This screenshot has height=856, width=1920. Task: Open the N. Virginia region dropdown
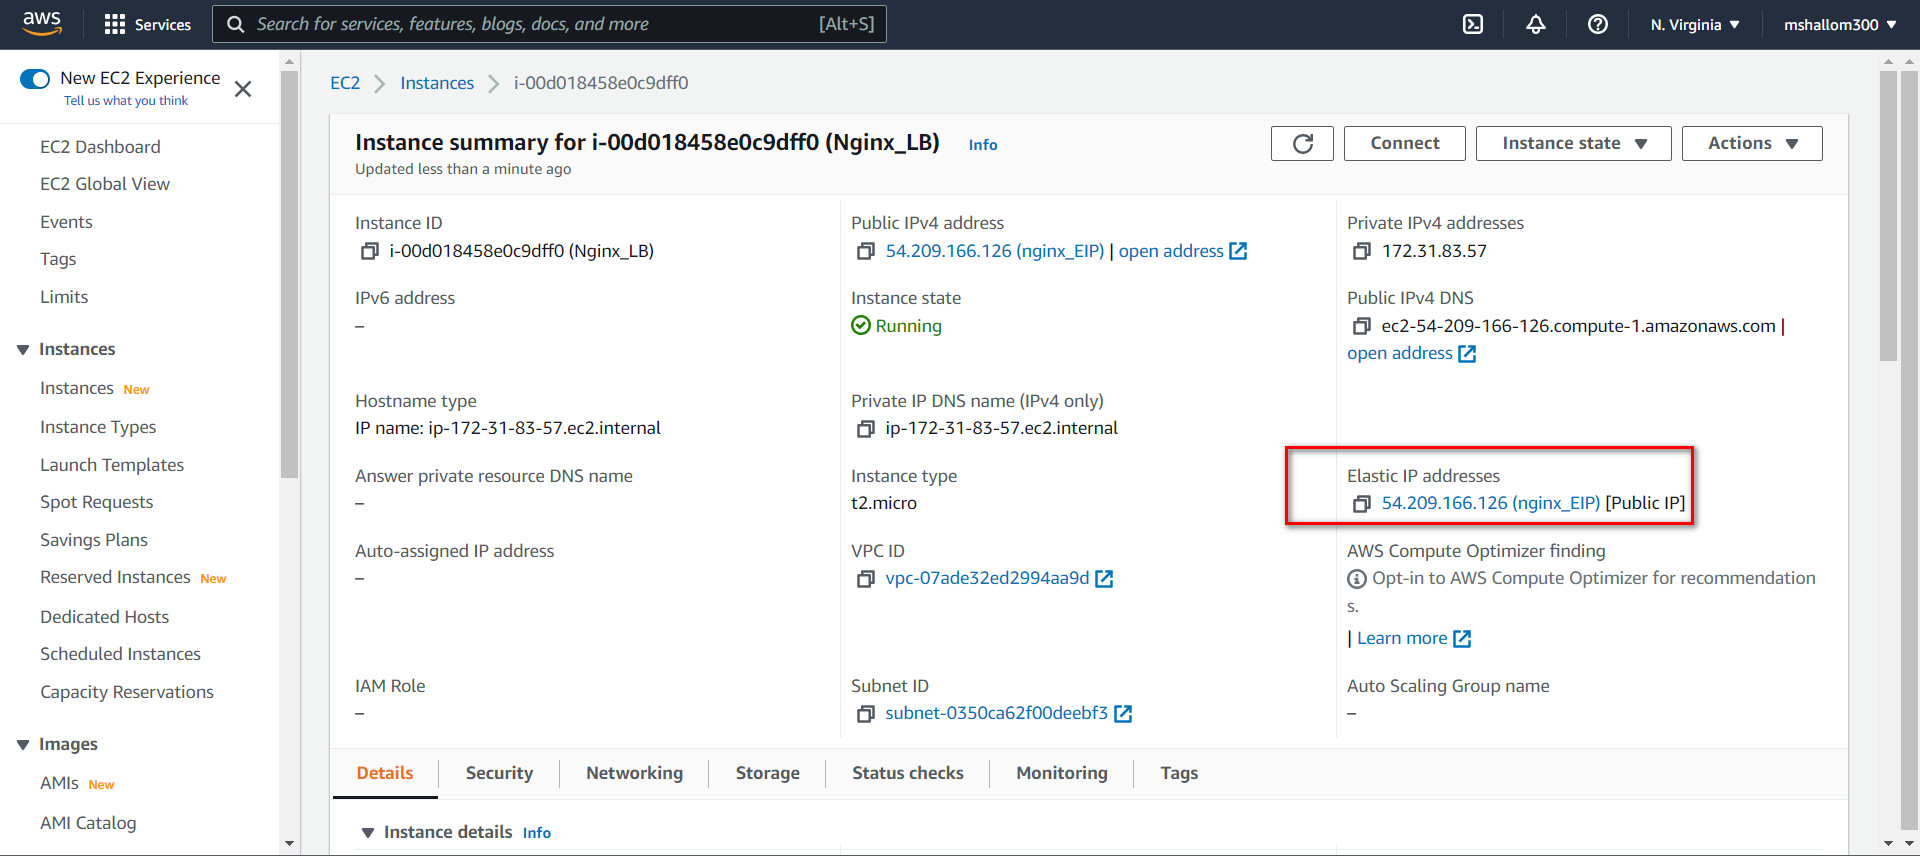tap(1695, 24)
